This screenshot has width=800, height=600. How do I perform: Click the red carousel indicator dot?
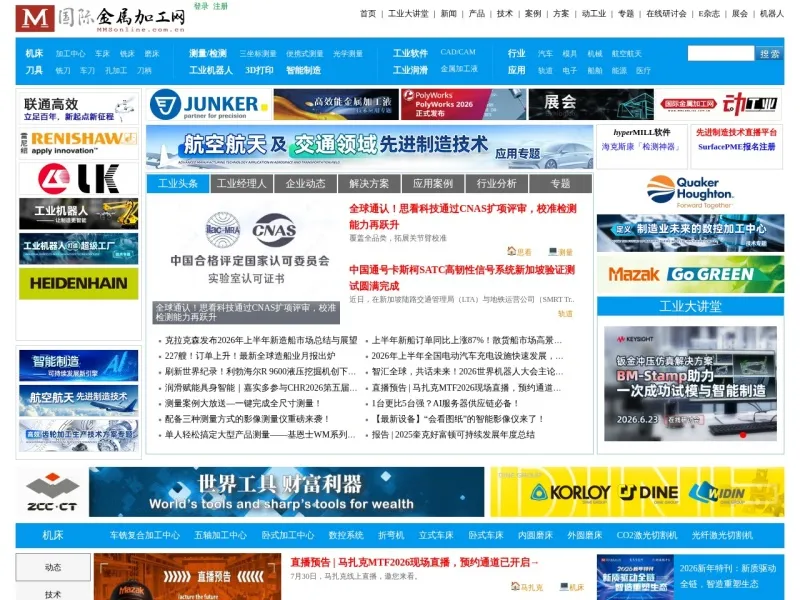click(x=743, y=435)
